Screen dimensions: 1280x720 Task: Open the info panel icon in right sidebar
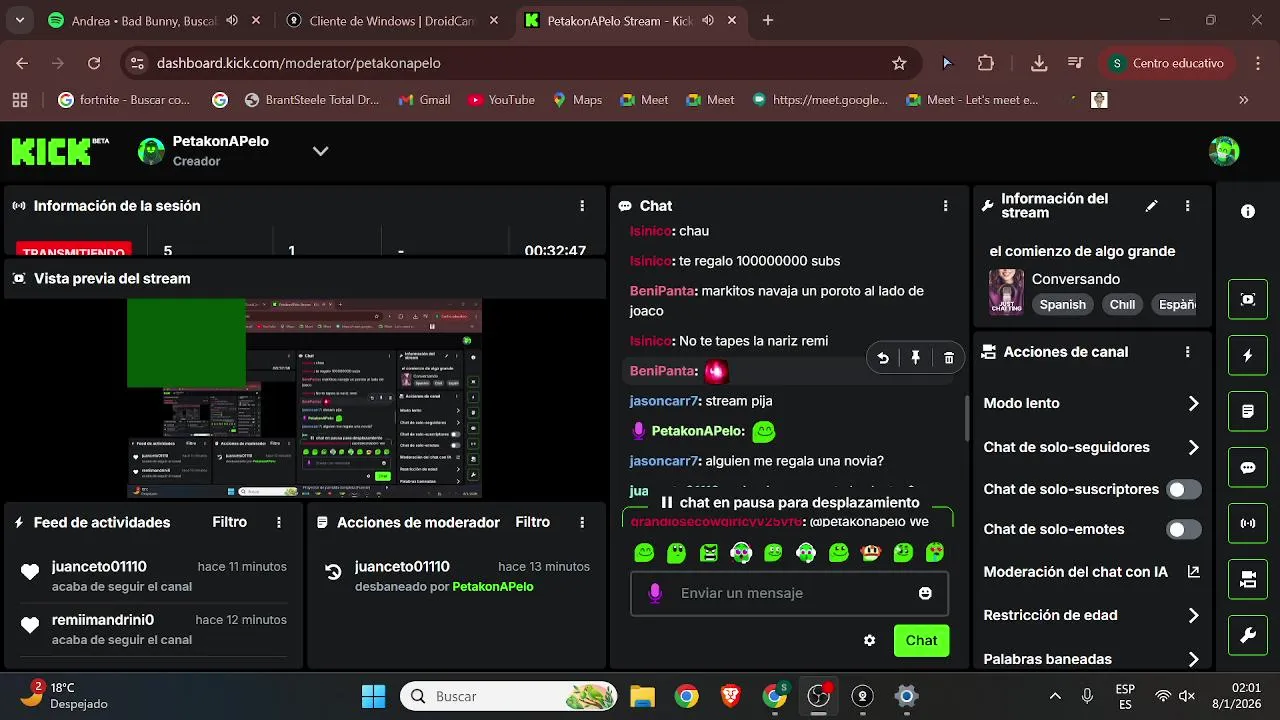[1247, 211]
